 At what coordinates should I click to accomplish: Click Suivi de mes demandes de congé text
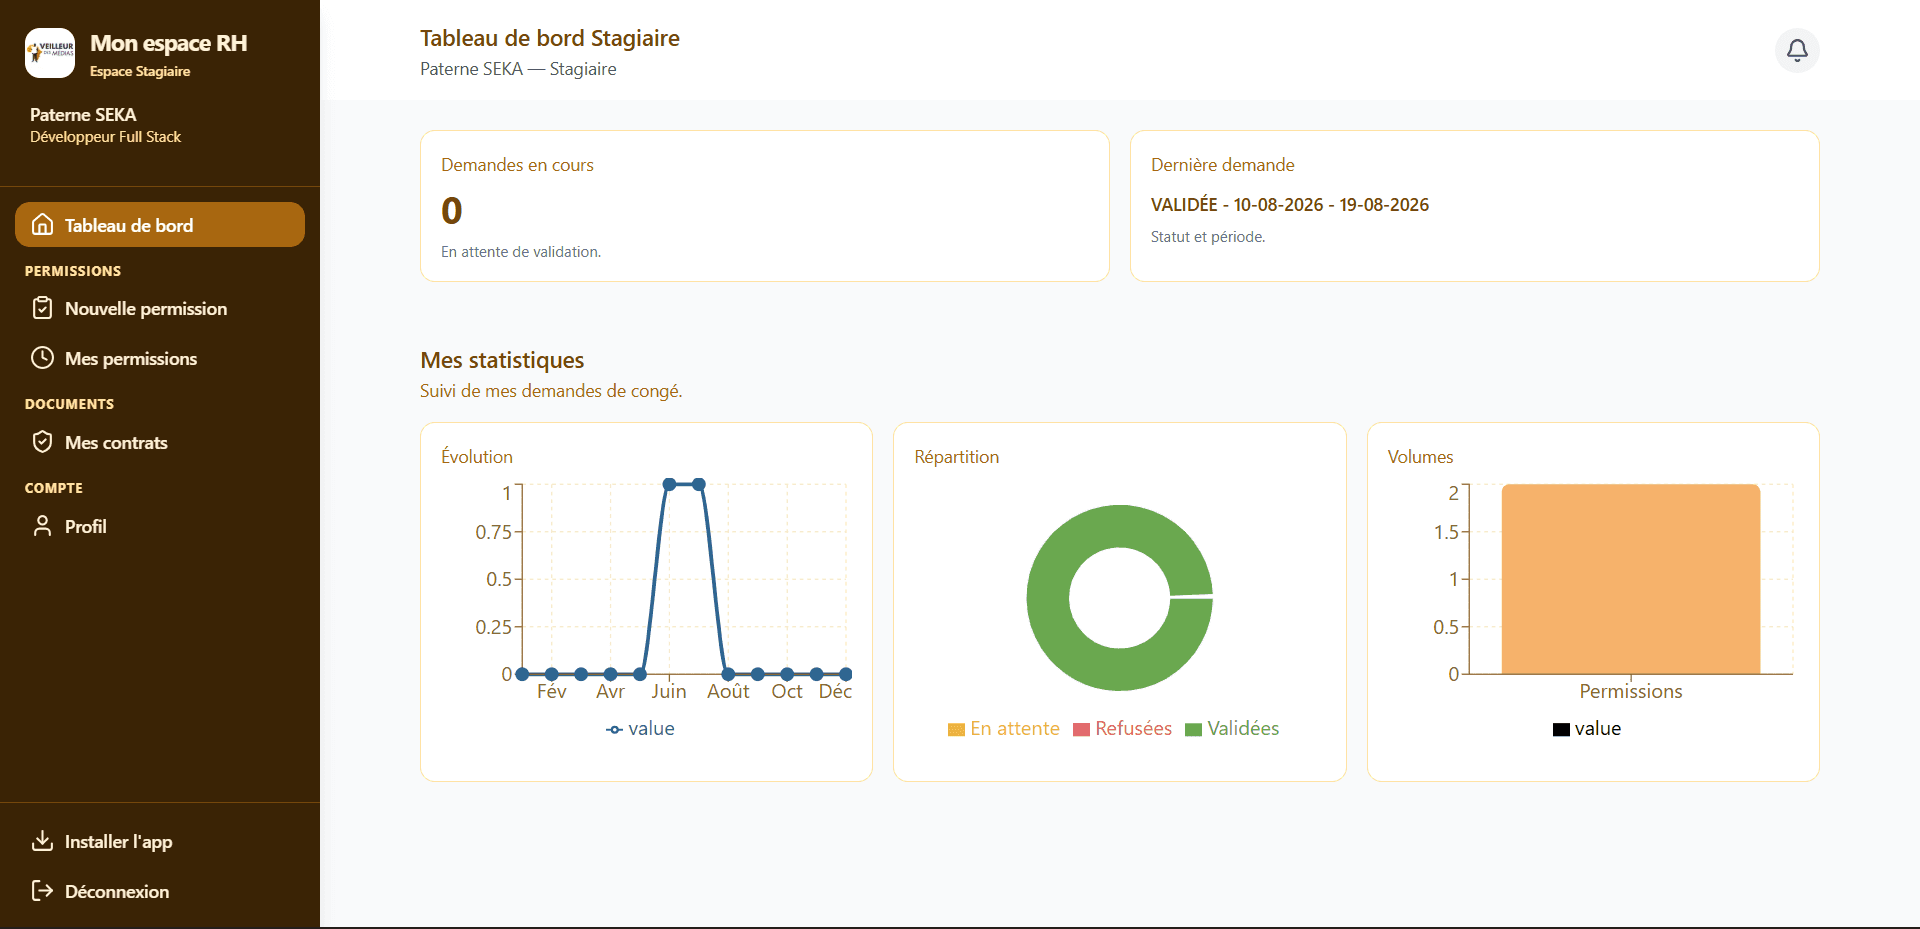click(x=551, y=391)
